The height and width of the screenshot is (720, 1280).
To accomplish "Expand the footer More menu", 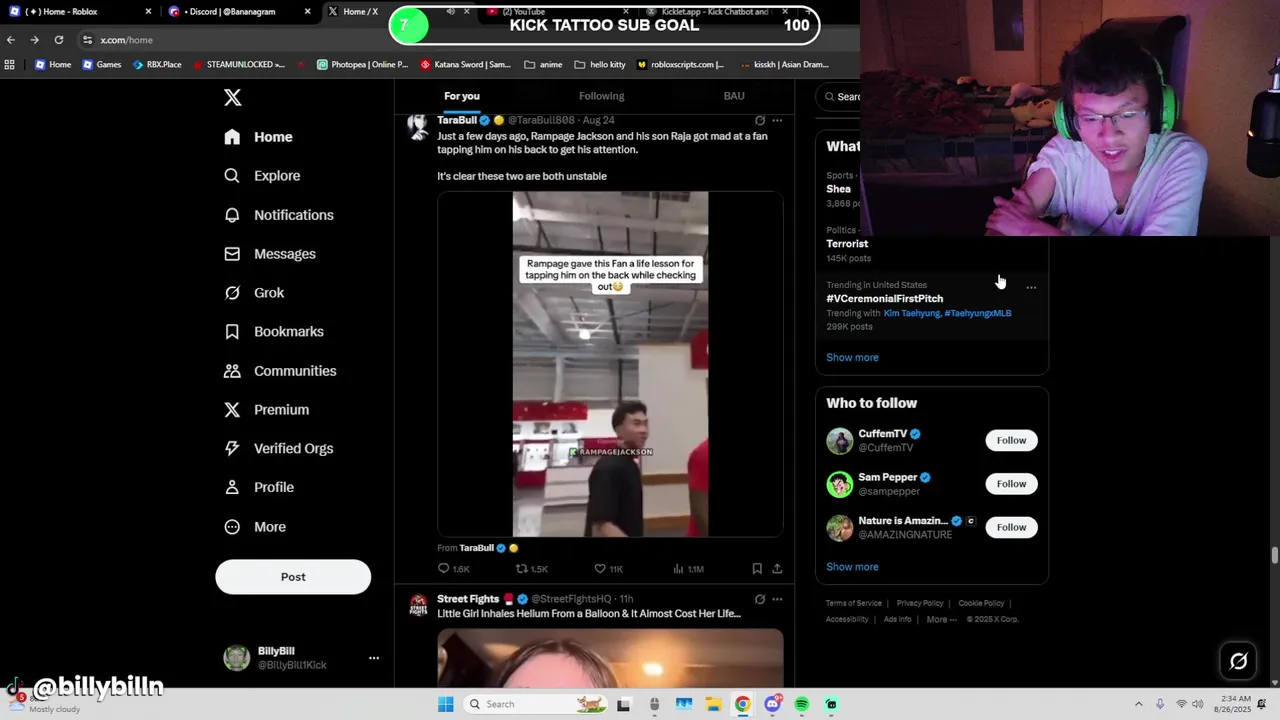I will pyautogui.click(x=941, y=620).
